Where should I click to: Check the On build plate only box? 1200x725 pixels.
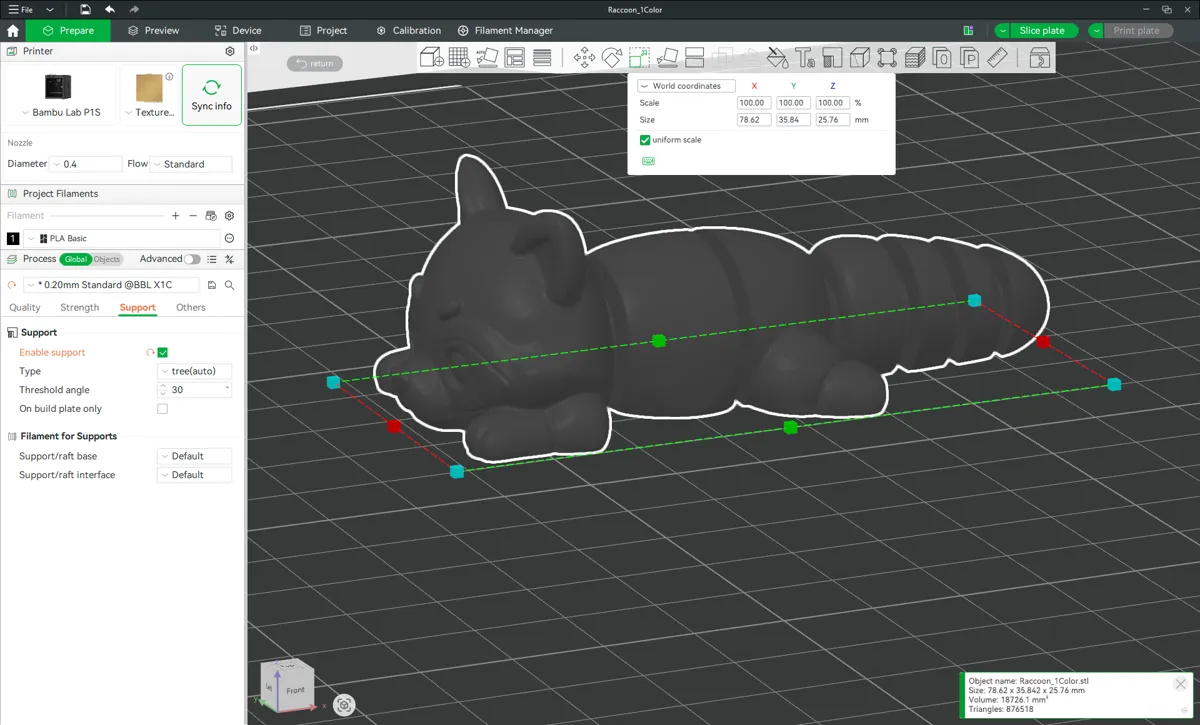pyautogui.click(x=163, y=409)
